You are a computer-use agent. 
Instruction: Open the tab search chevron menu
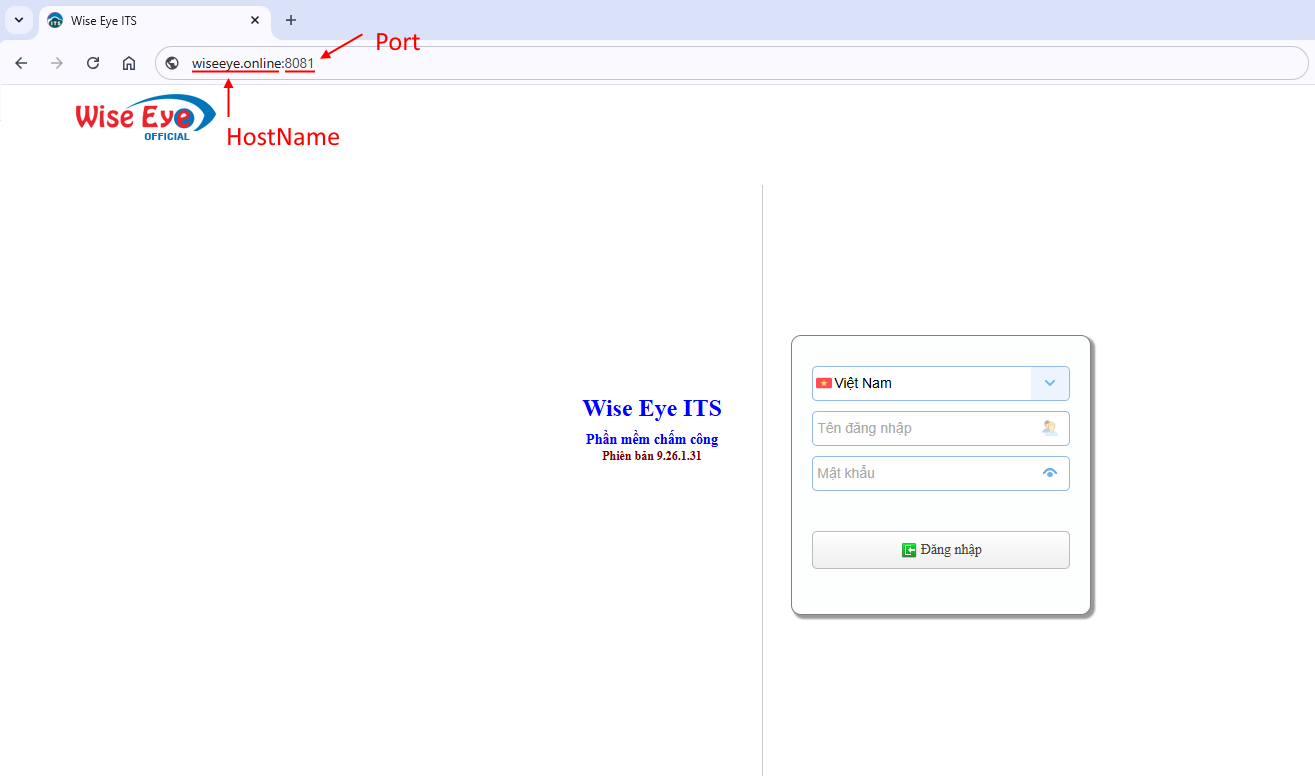pos(18,20)
